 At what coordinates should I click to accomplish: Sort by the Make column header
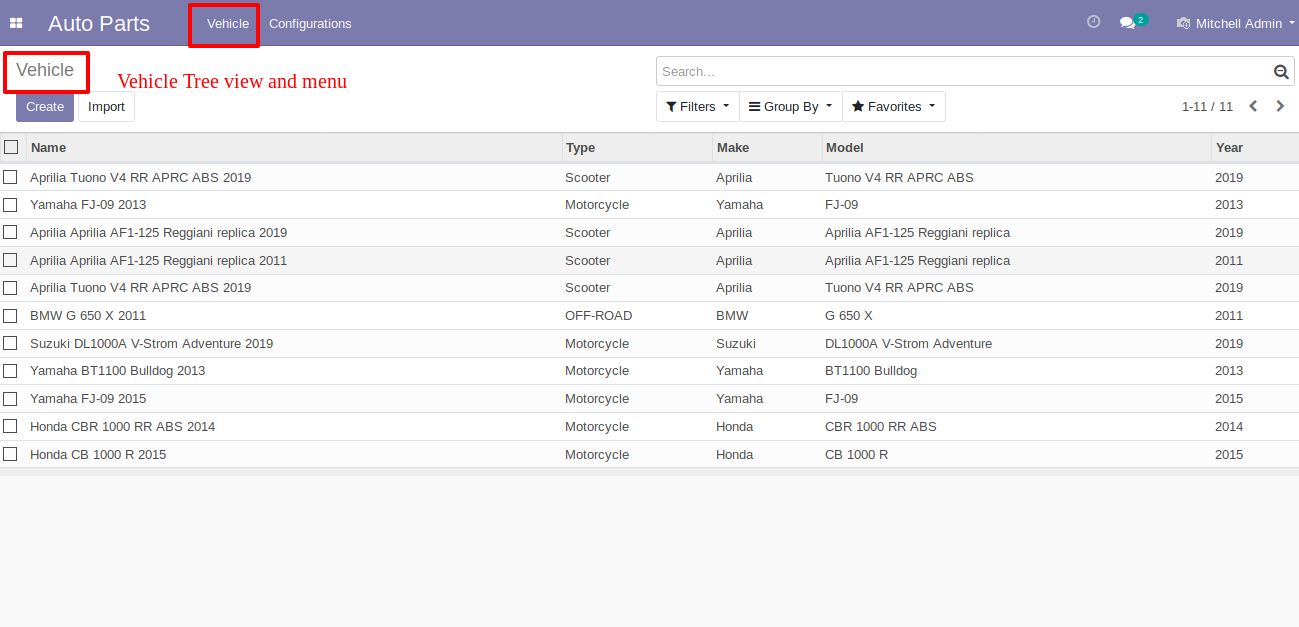point(767,147)
